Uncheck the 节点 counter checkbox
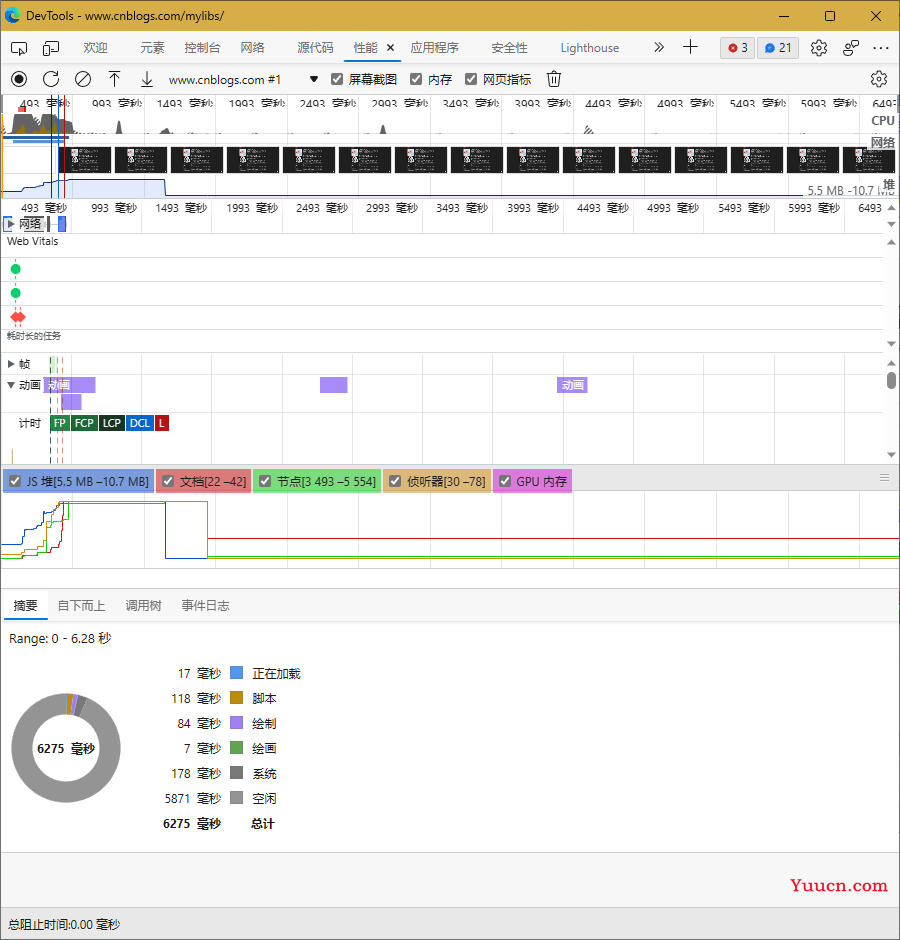This screenshot has width=900, height=940. (x=266, y=481)
